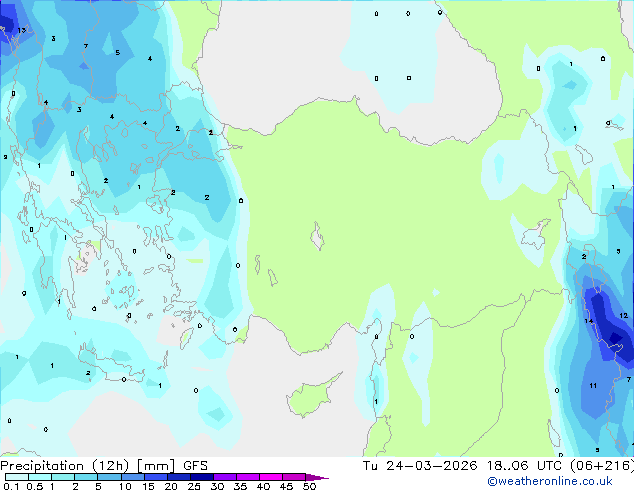Click the 'GFS' model label

(x=195, y=466)
